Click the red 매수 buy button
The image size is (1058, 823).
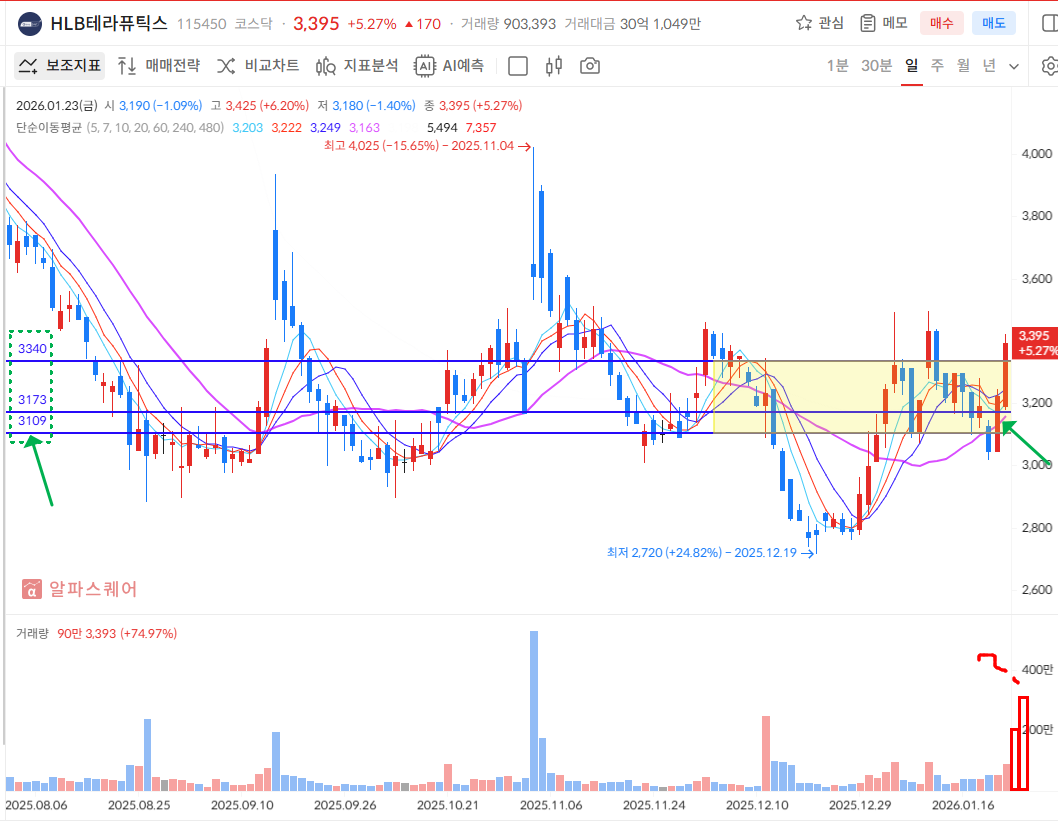pos(942,23)
